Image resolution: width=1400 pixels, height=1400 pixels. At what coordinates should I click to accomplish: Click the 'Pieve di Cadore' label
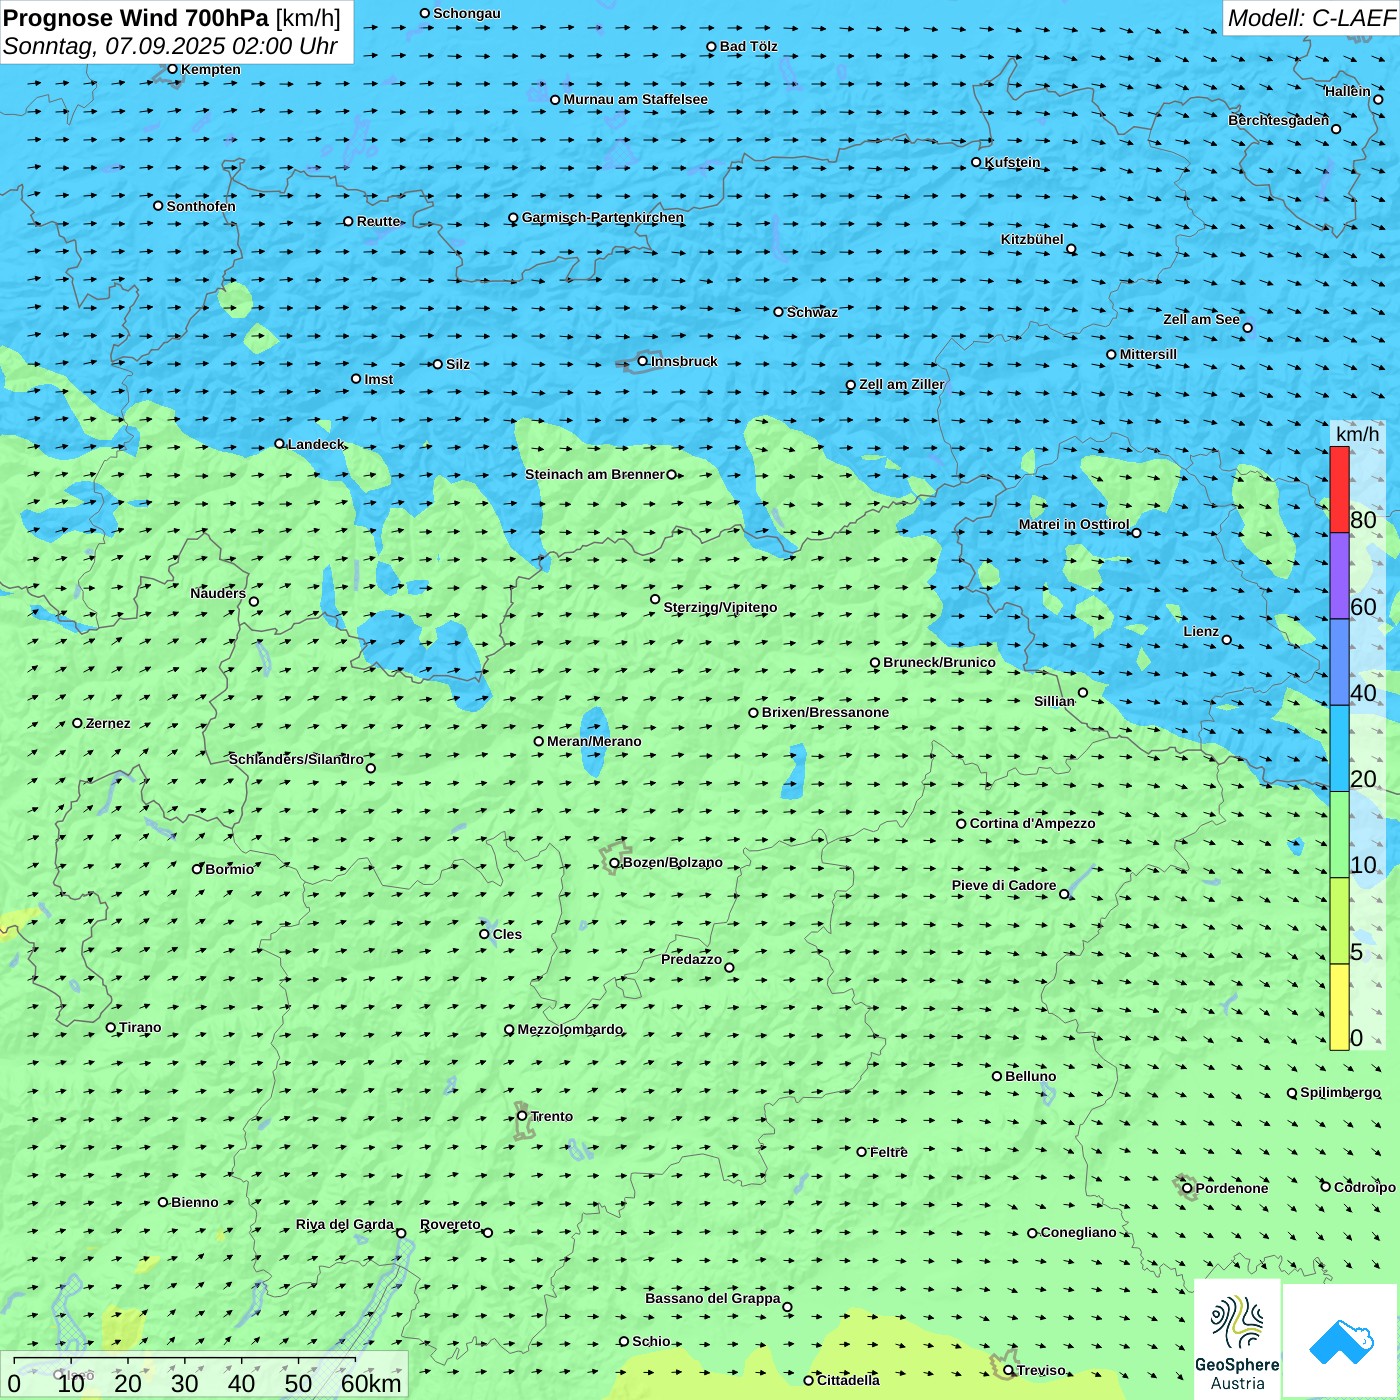coord(1004,885)
